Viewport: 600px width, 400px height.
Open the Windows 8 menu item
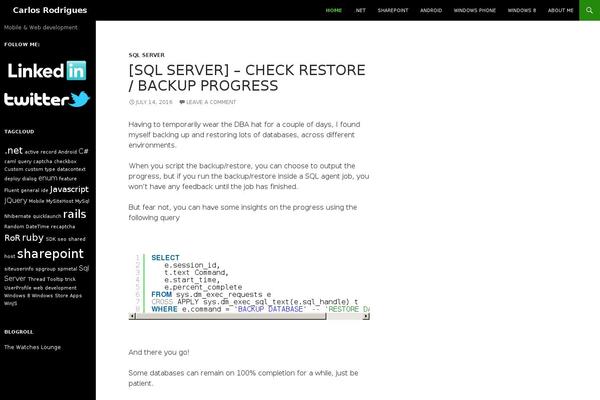(522, 10)
